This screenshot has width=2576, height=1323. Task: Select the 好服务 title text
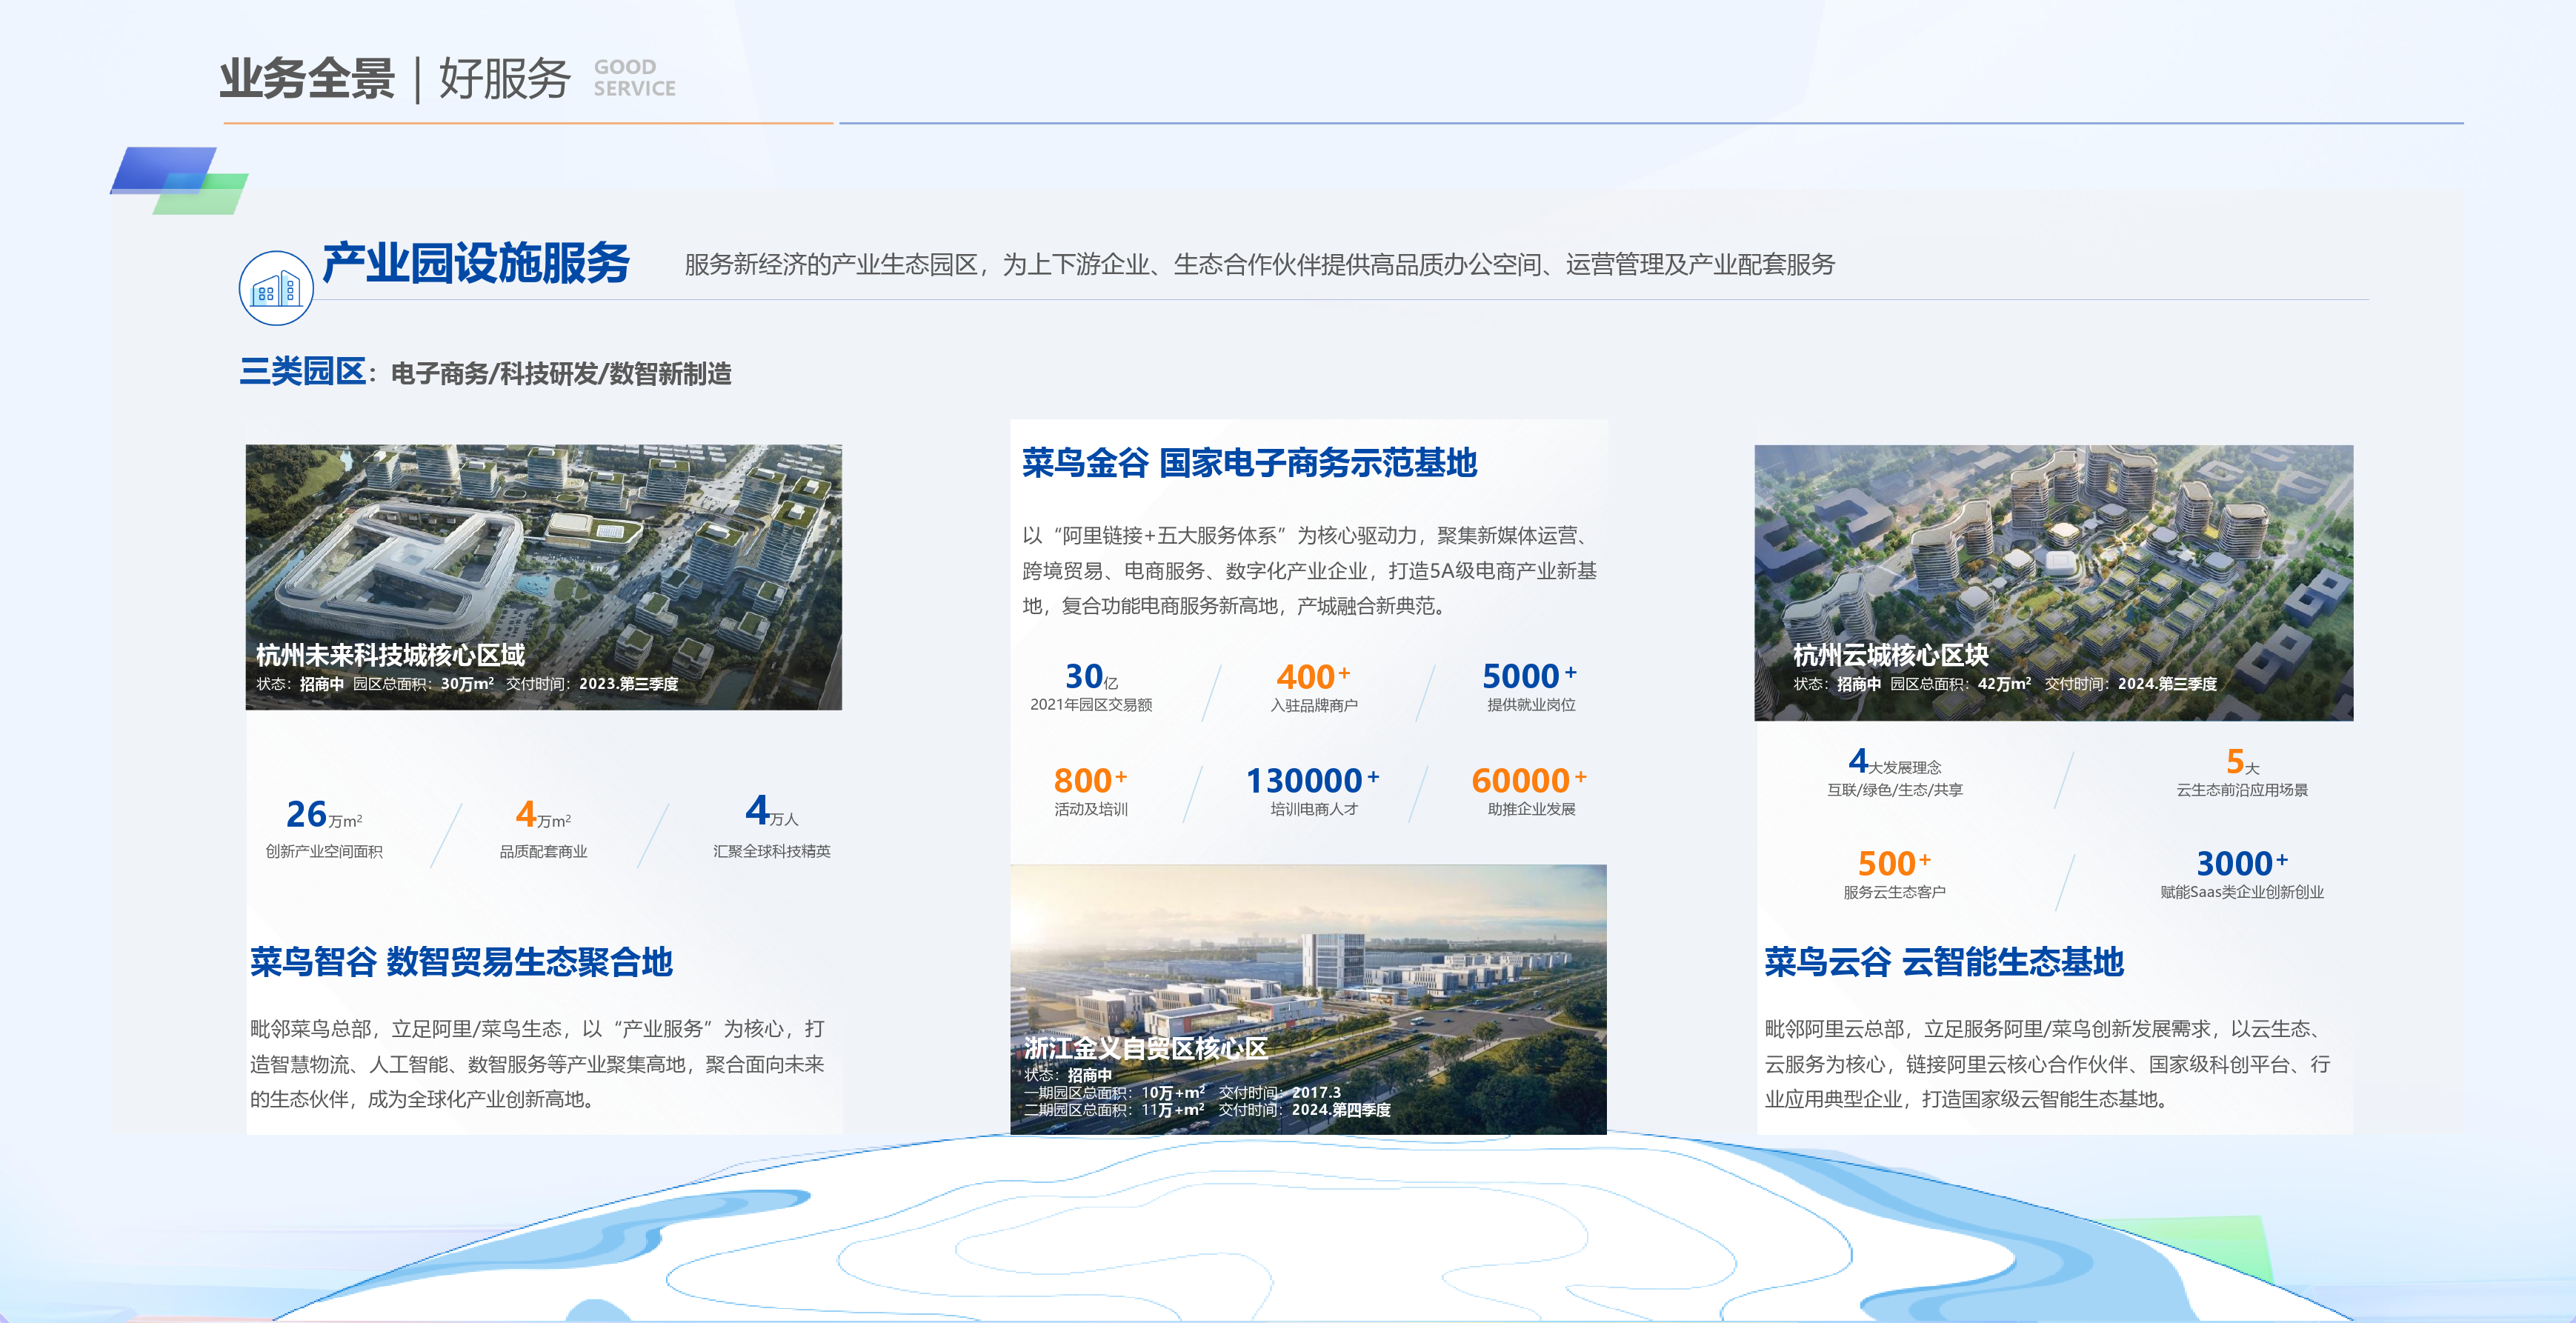click(x=505, y=79)
